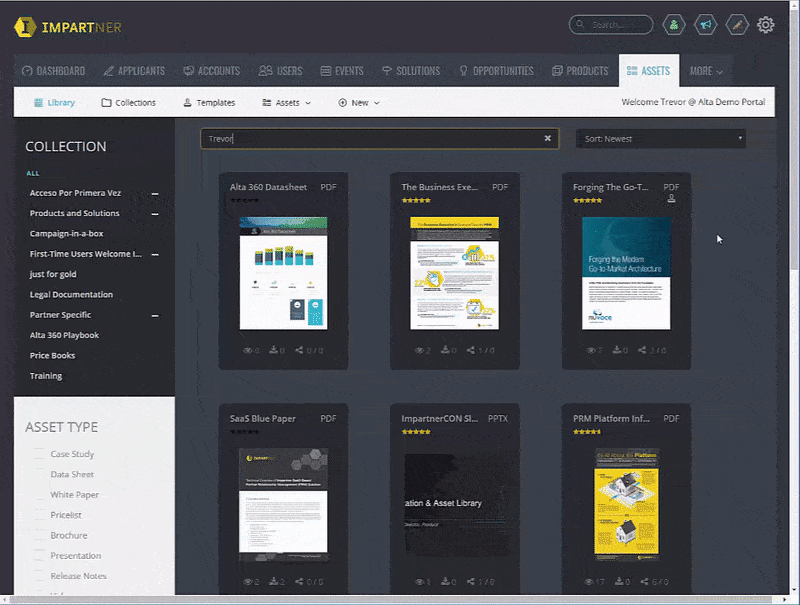Clear the Trevor search with X

click(x=547, y=138)
